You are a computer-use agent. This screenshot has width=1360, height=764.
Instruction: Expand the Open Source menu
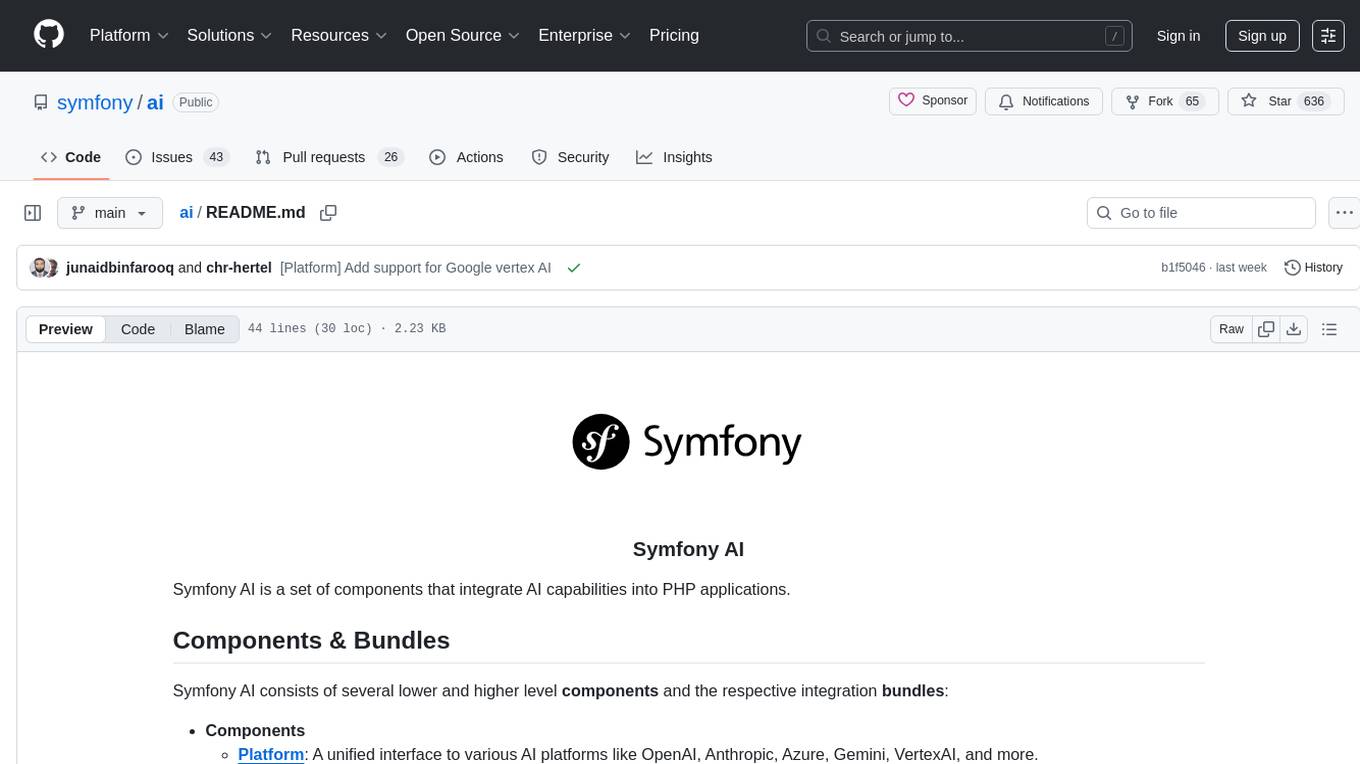[x=463, y=35]
